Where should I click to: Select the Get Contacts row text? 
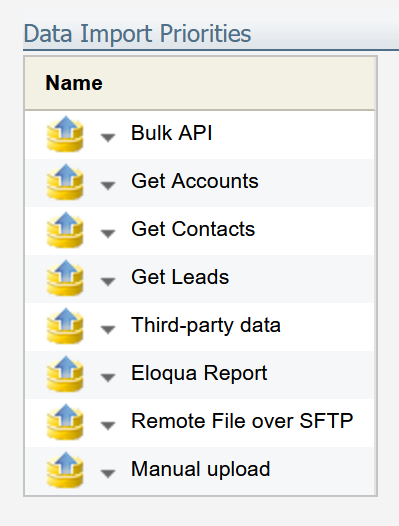point(193,229)
